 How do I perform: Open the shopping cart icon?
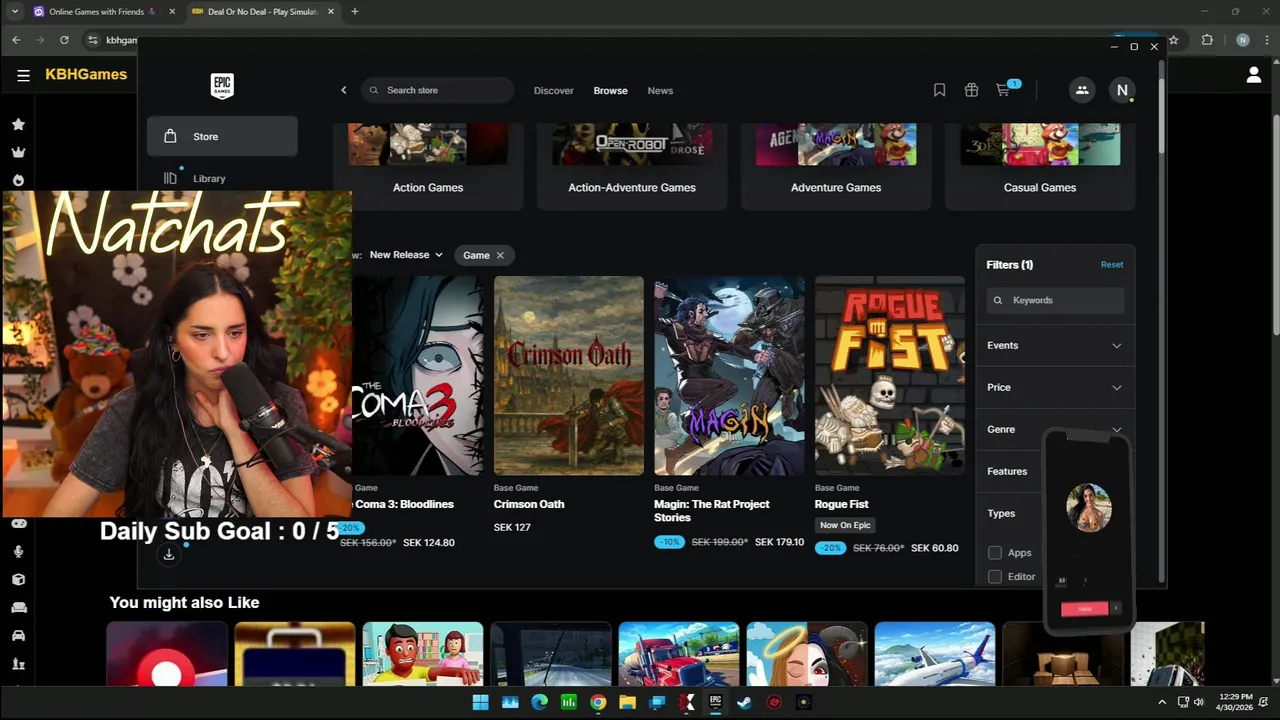pos(1003,90)
